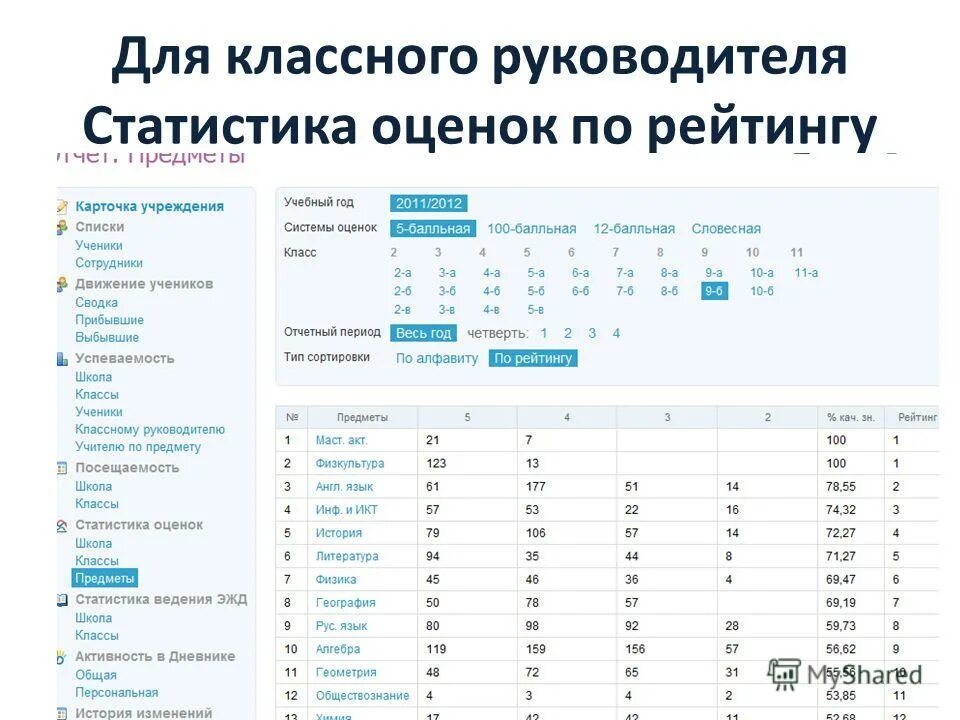
Task: Choose class 2-в
Action: (402, 310)
